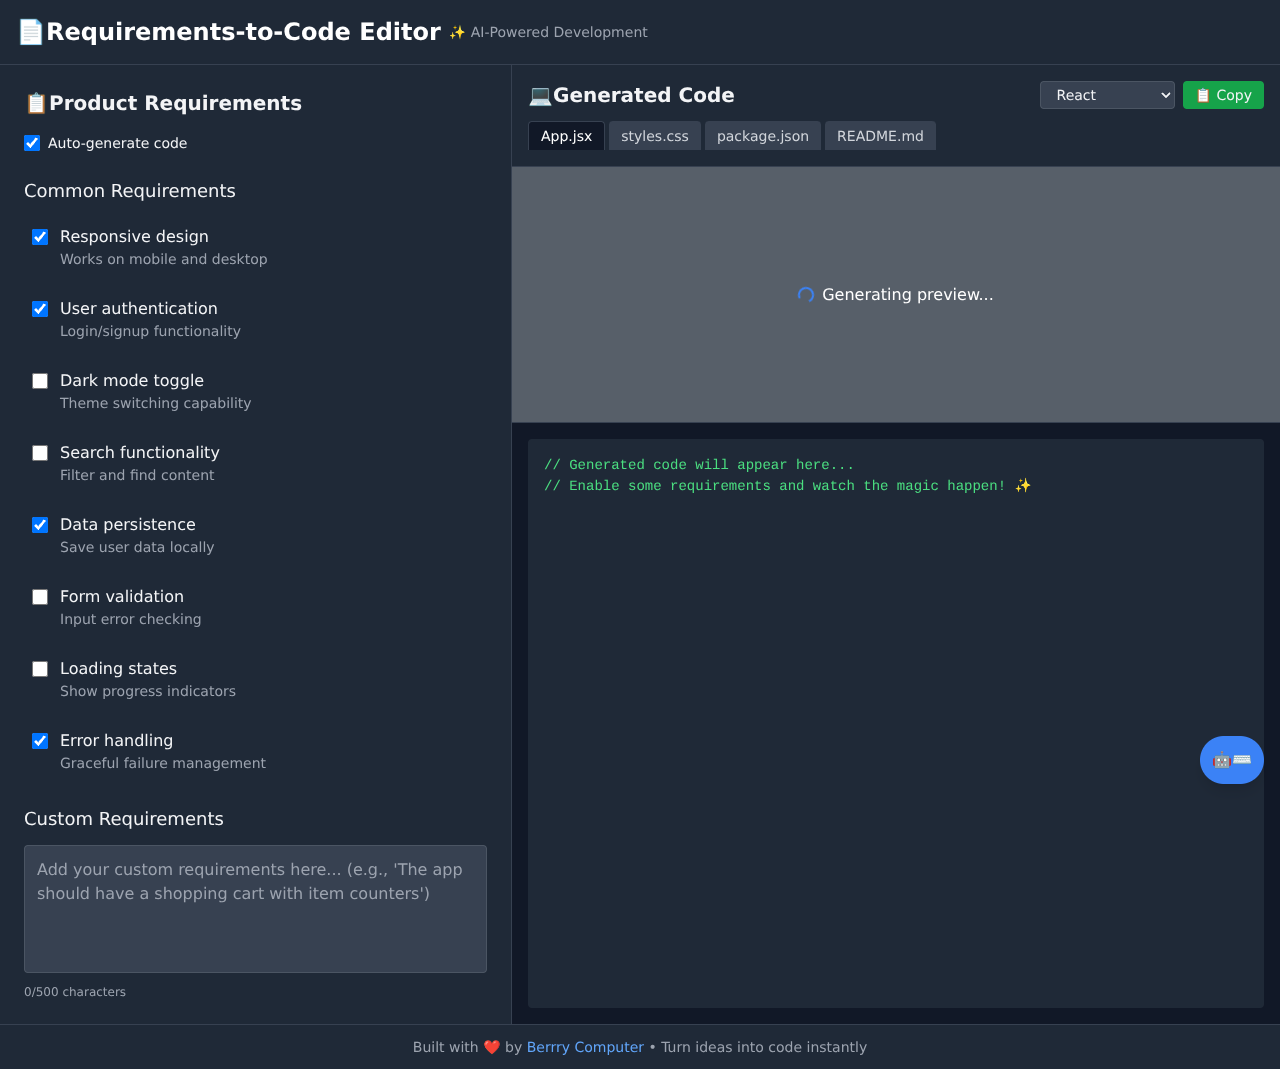Screen dimensions: 1280x1069
Task: Open the React framework dropdown
Action: pyautogui.click(x=1107, y=95)
